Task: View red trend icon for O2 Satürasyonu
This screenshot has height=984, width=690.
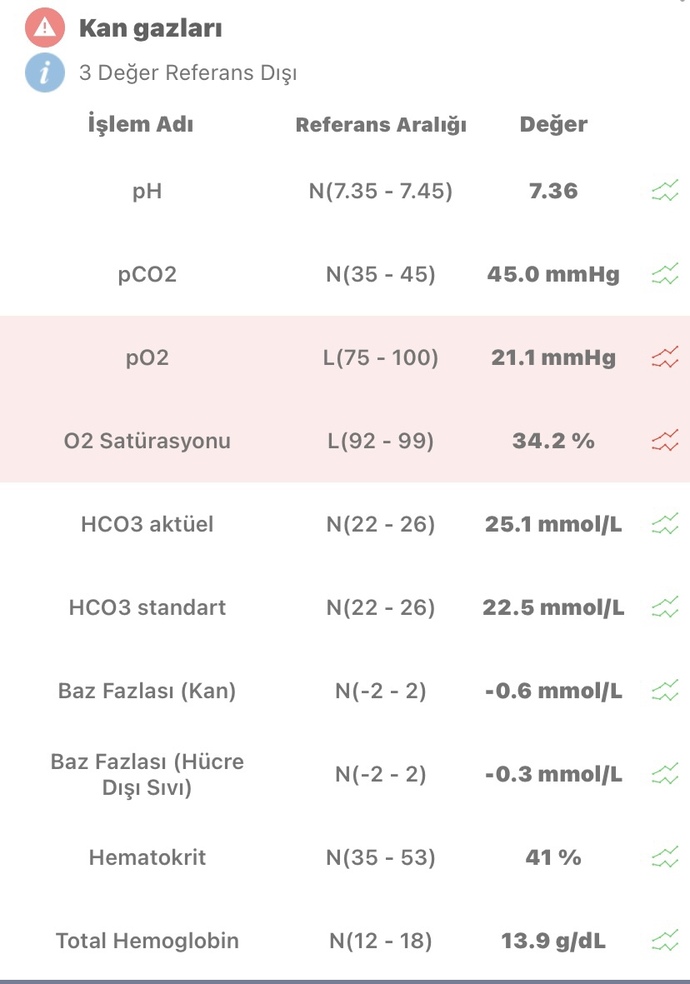Action: point(665,441)
